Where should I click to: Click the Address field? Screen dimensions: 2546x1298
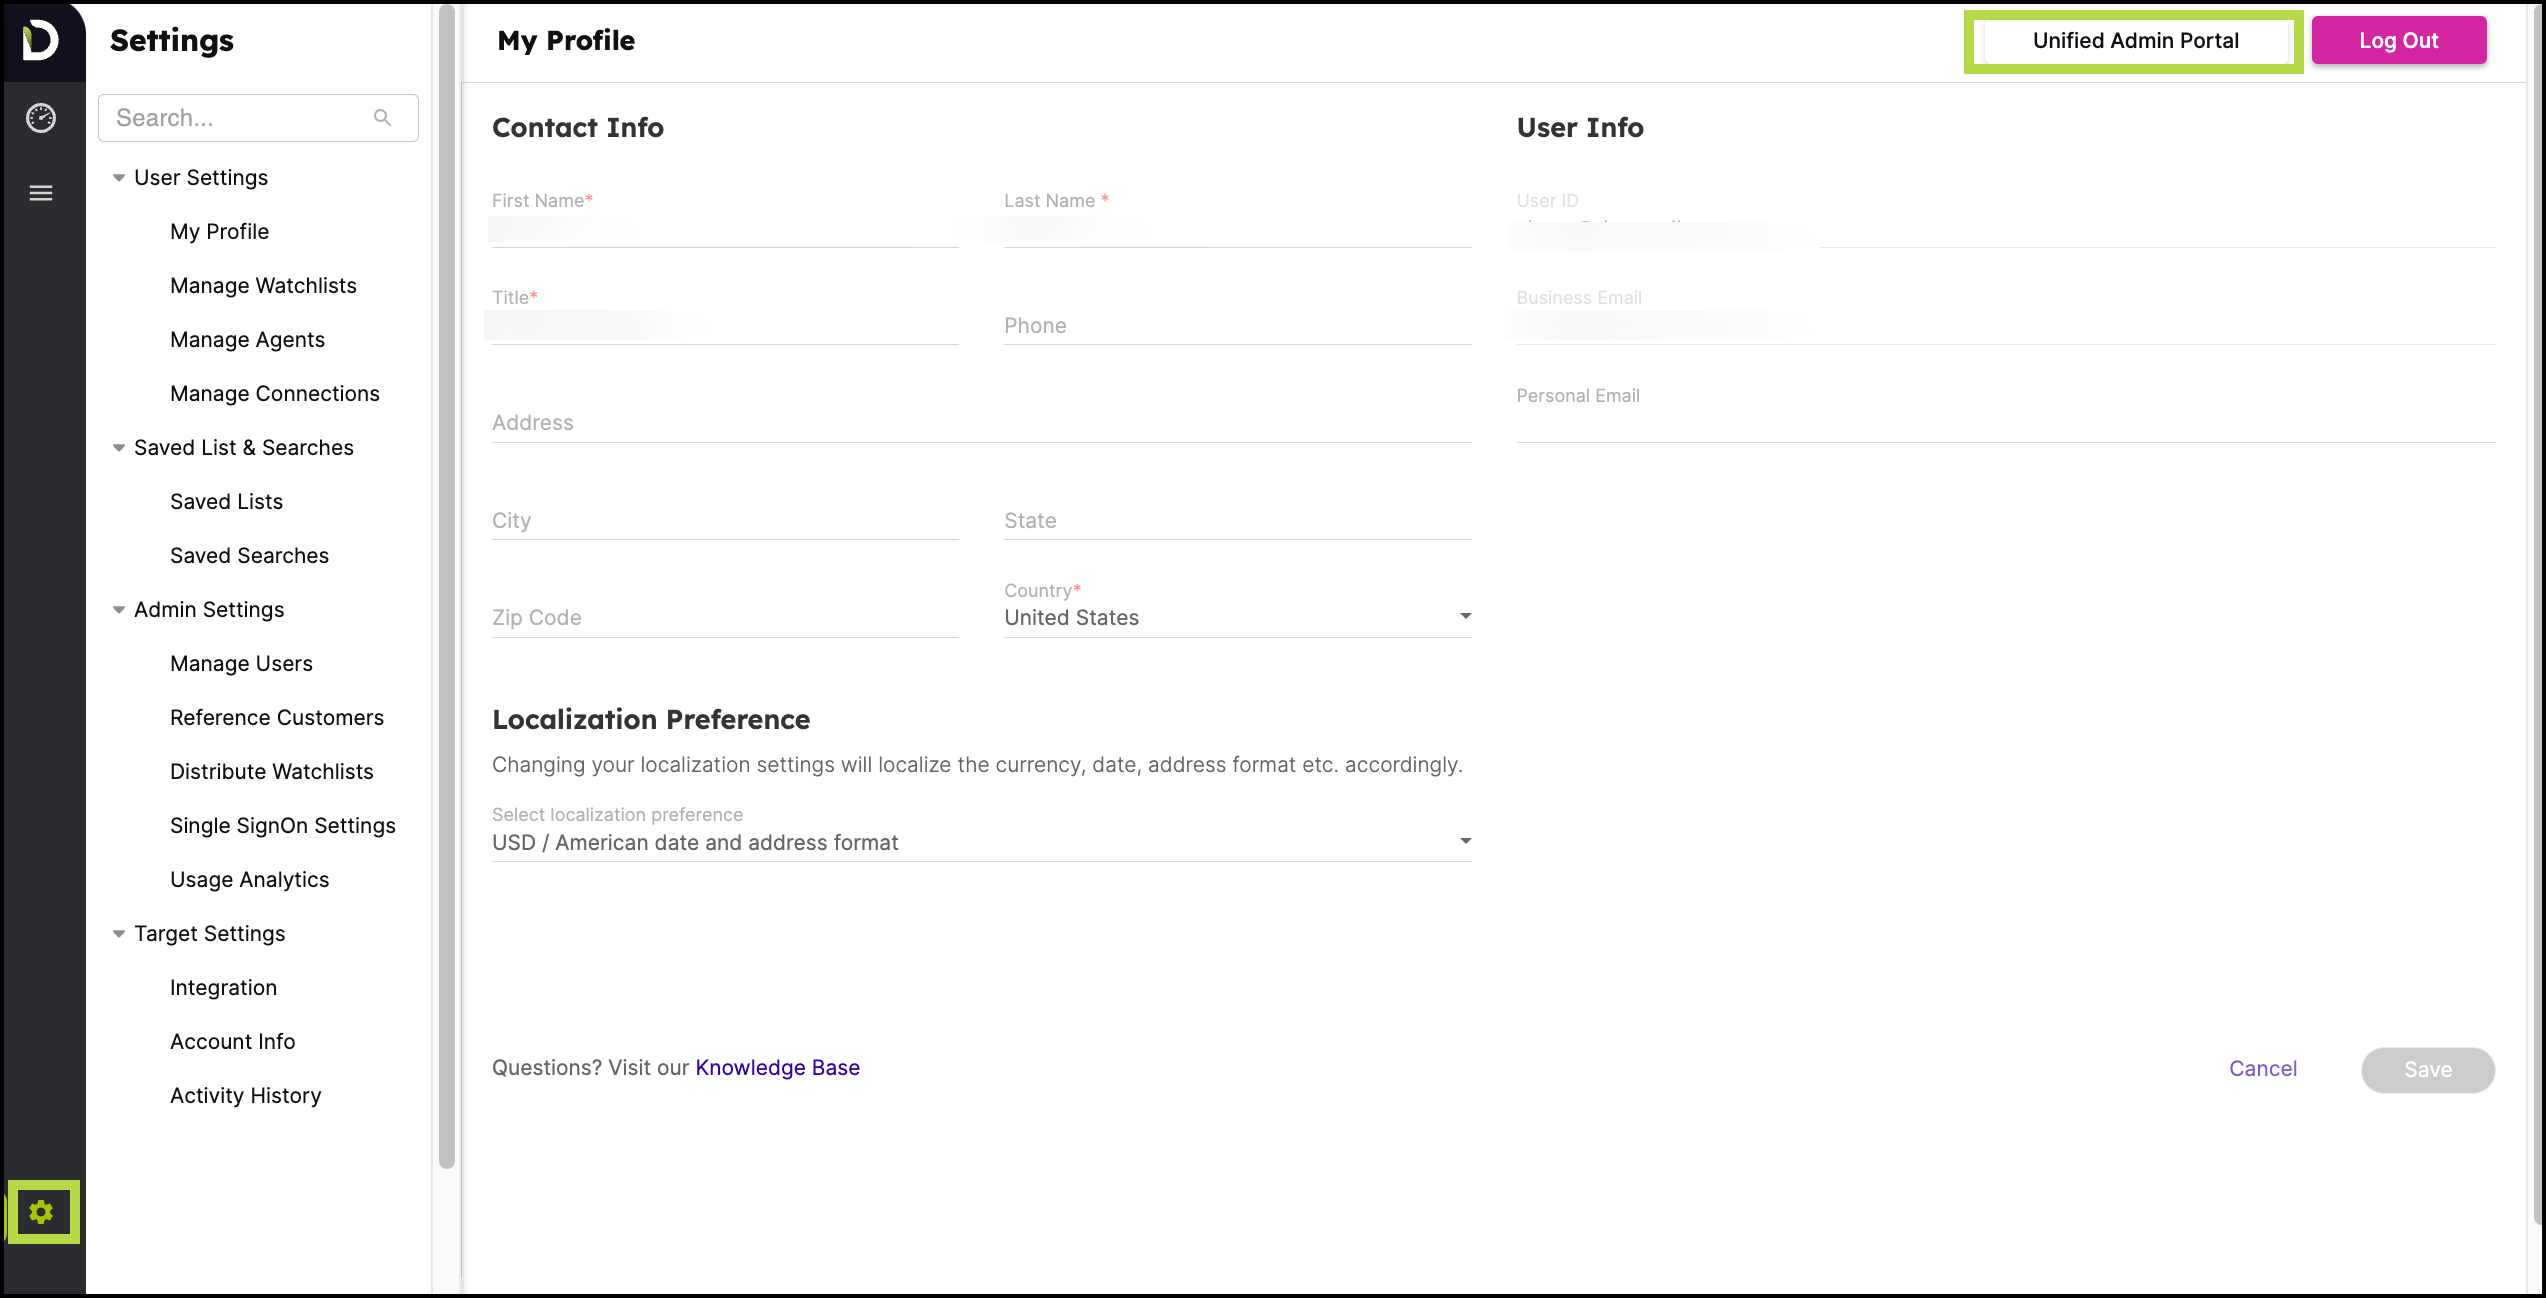coord(981,423)
